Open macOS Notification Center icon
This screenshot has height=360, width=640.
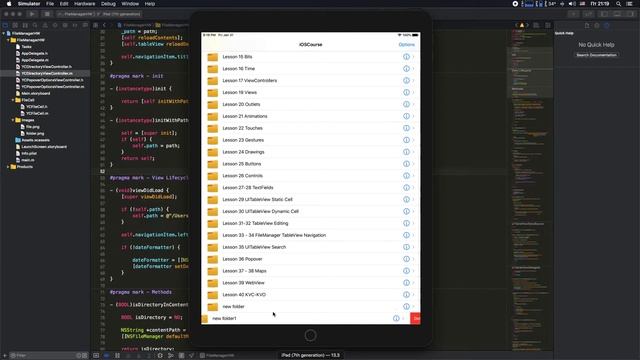pyautogui.click(x=630, y=4)
